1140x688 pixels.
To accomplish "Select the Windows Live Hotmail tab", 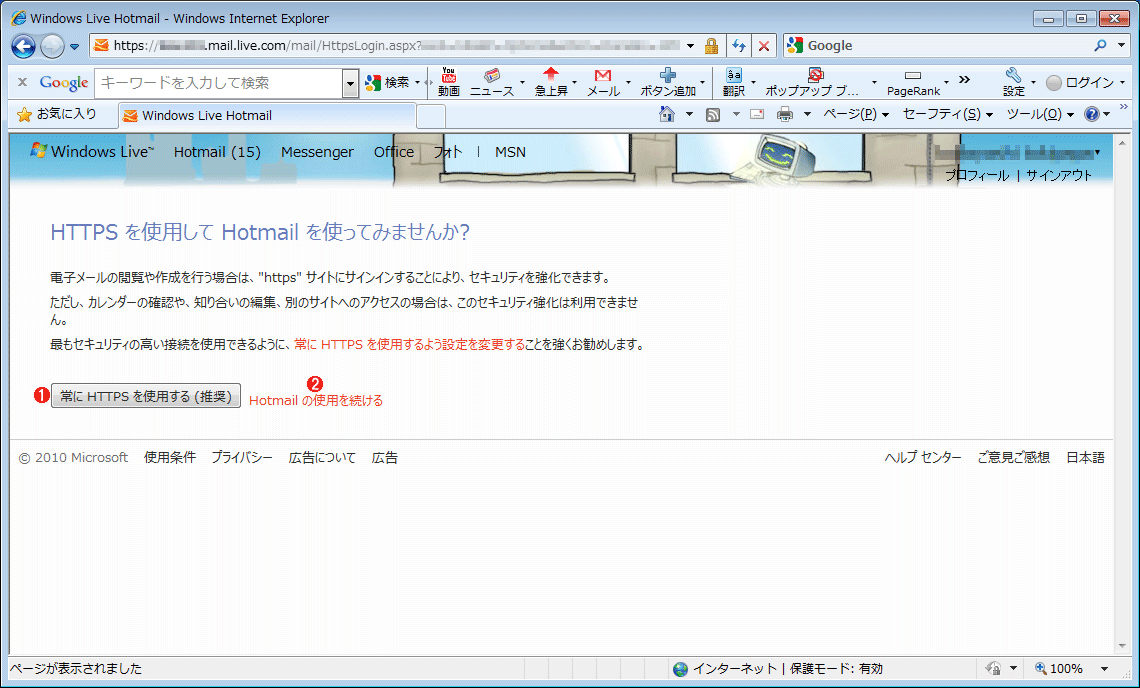I will pos(267,115).
